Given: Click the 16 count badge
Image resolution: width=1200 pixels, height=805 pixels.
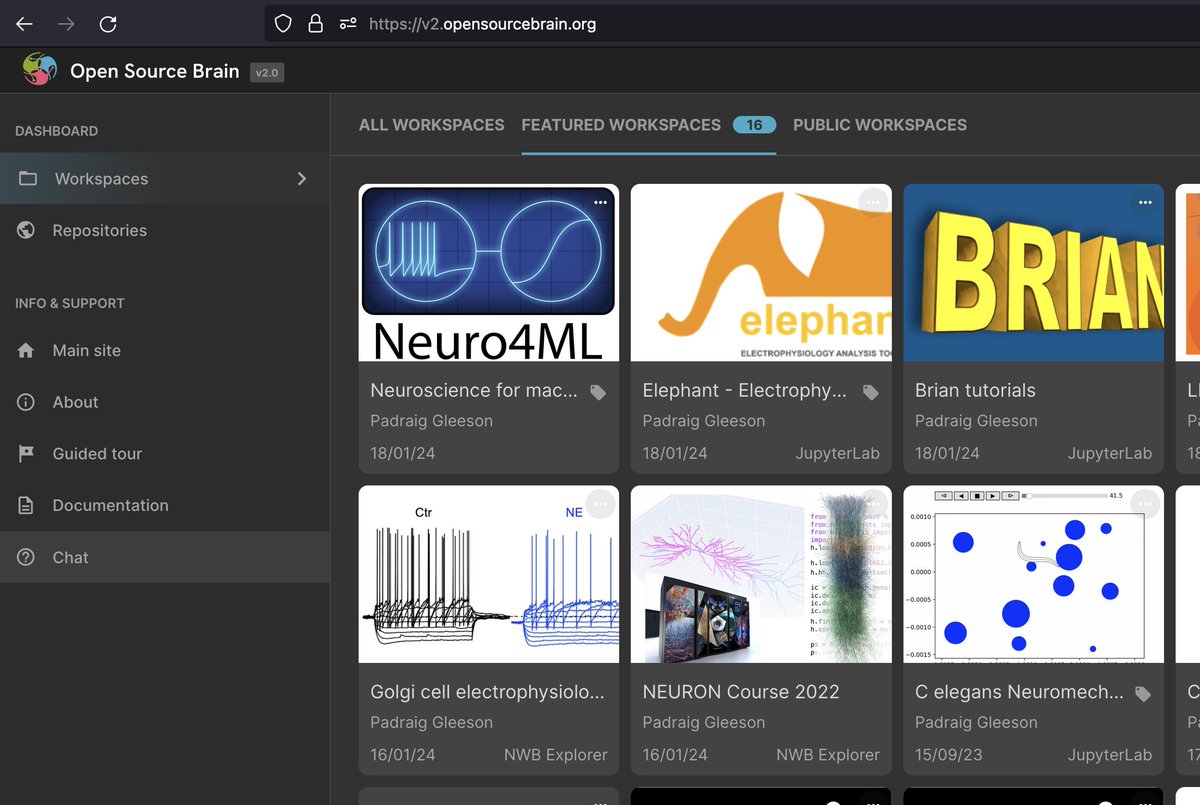Looking at the screenshot, I should click(754, 125).
